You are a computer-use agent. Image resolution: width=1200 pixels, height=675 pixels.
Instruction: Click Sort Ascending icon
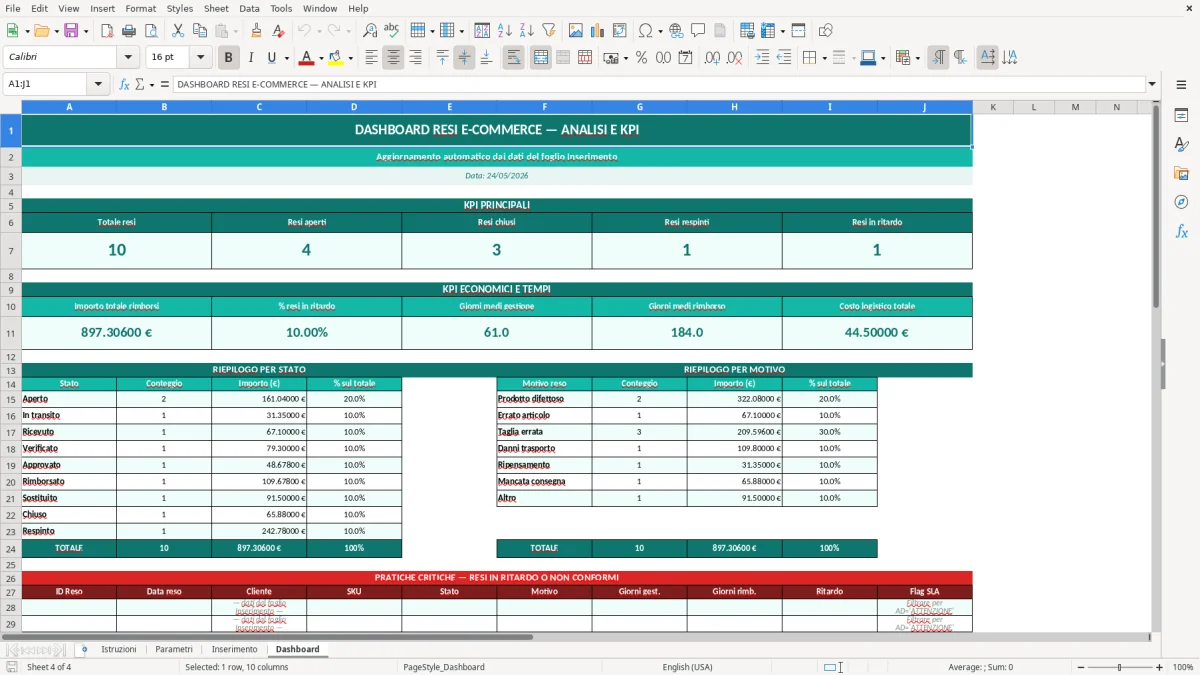point(504,31)
